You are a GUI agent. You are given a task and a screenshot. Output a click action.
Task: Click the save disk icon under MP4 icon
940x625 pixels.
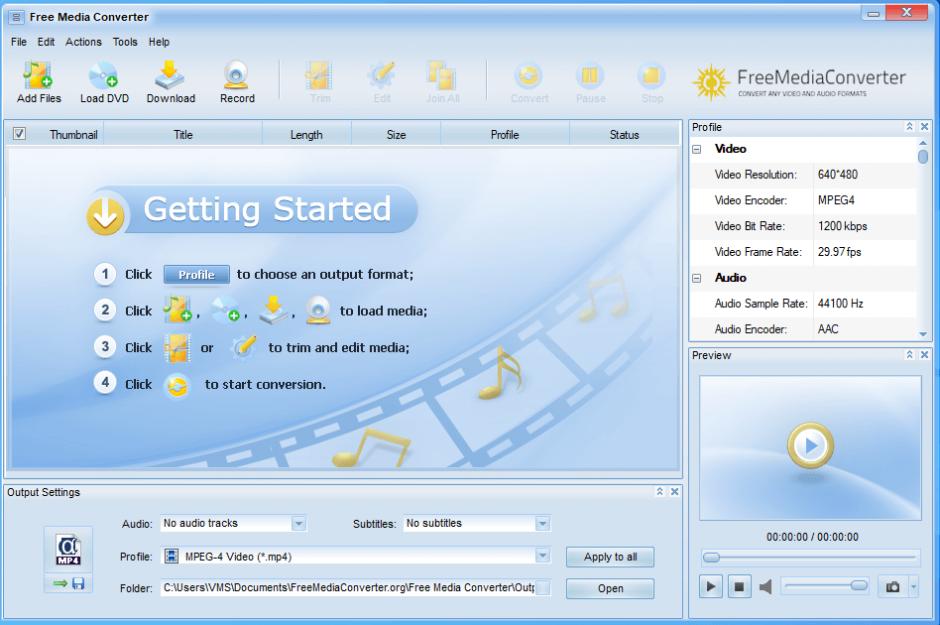(x=79, y=583)
